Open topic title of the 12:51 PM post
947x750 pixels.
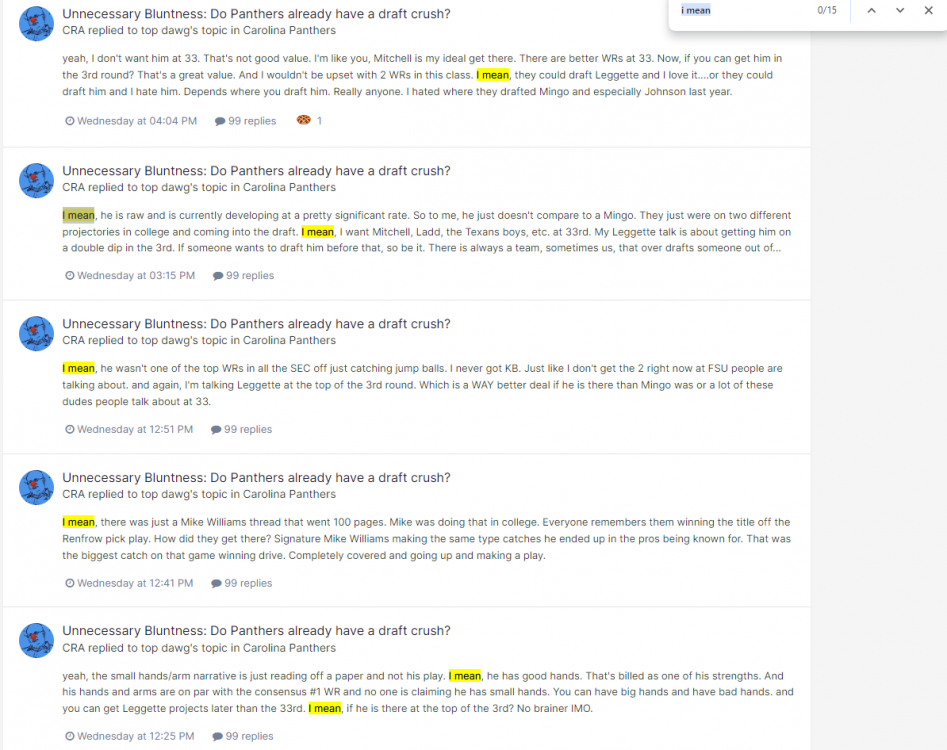256,324
